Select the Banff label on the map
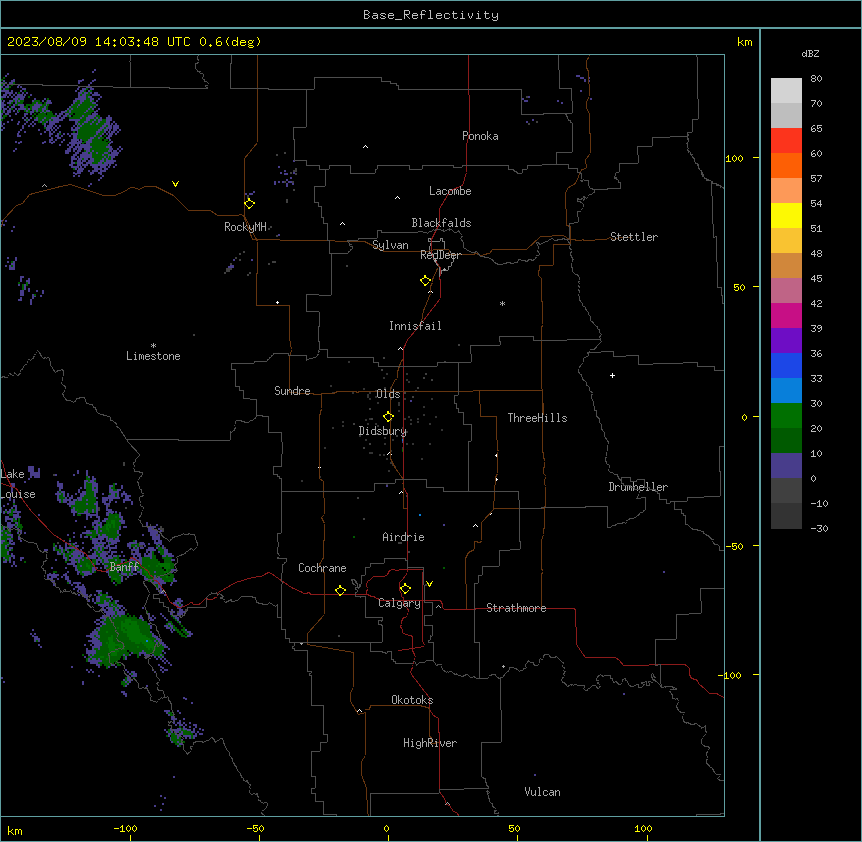This screenshot has height=842, width=862. (x=124, y=567)
